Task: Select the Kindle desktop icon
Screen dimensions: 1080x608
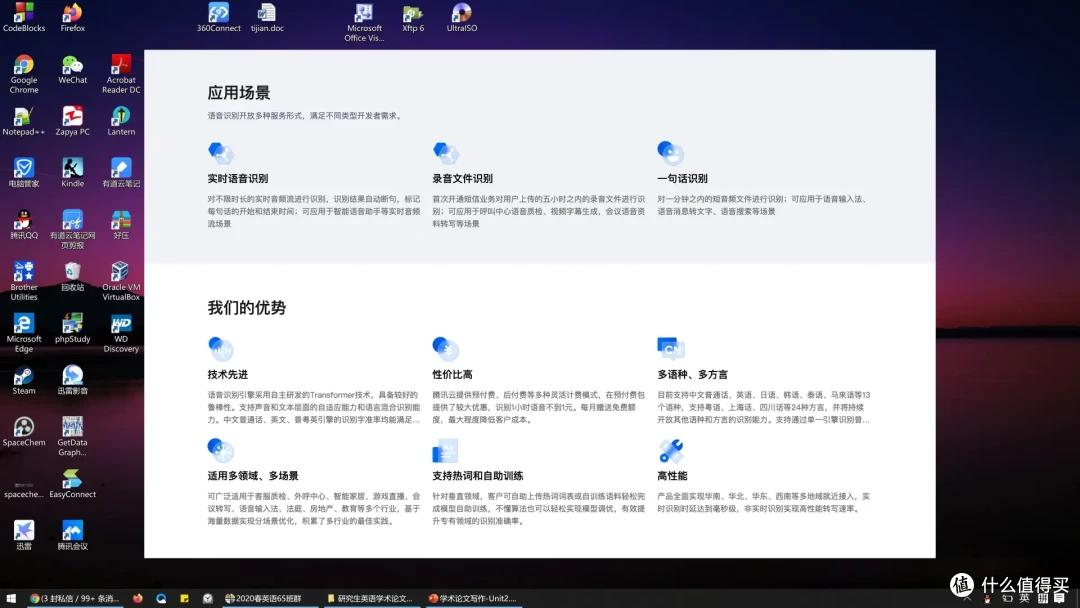Action: (72, 172)
